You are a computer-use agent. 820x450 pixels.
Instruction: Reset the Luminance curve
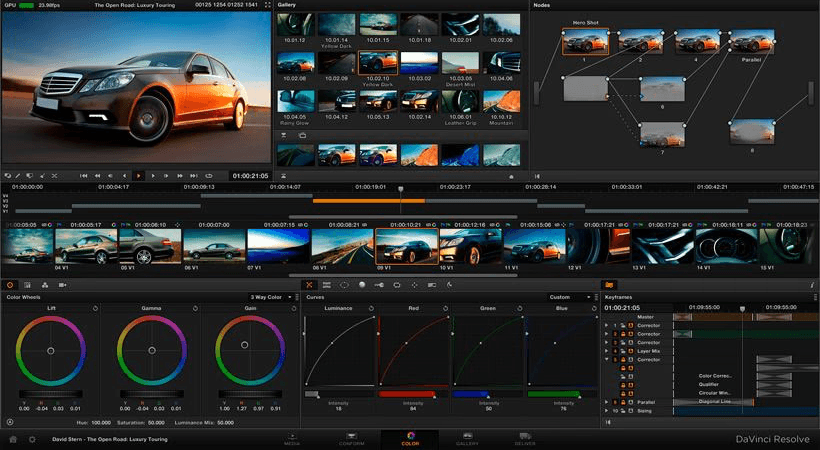point(373,309)
